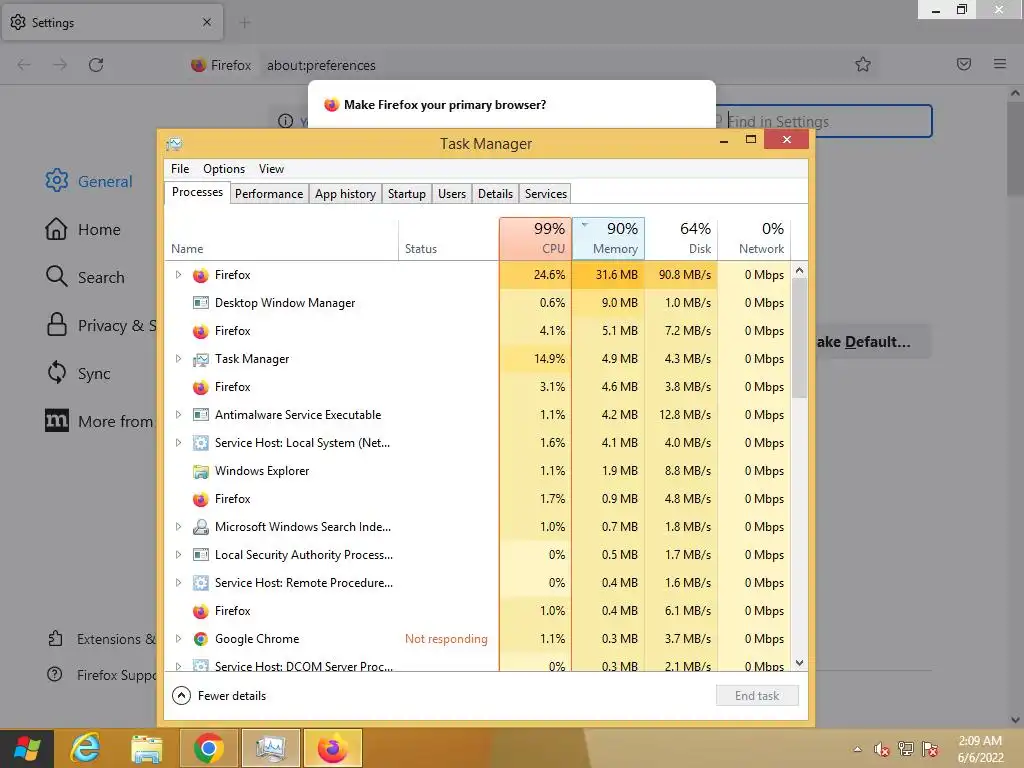Expand Service Host: Local System group

[178, 443]
